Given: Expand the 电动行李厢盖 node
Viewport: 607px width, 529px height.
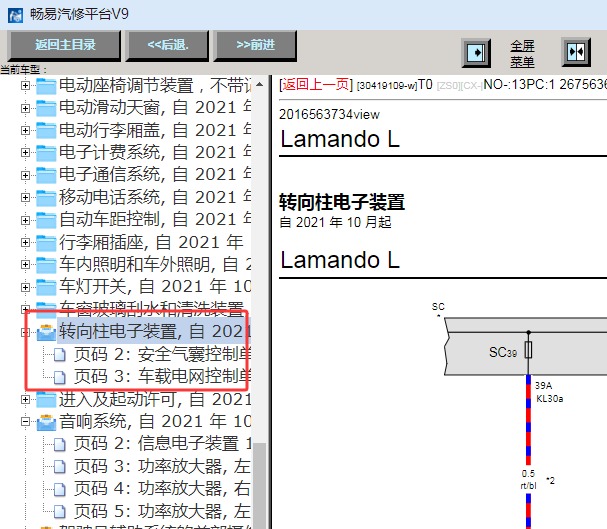Looking at the screenshot, I should (25, 130).
